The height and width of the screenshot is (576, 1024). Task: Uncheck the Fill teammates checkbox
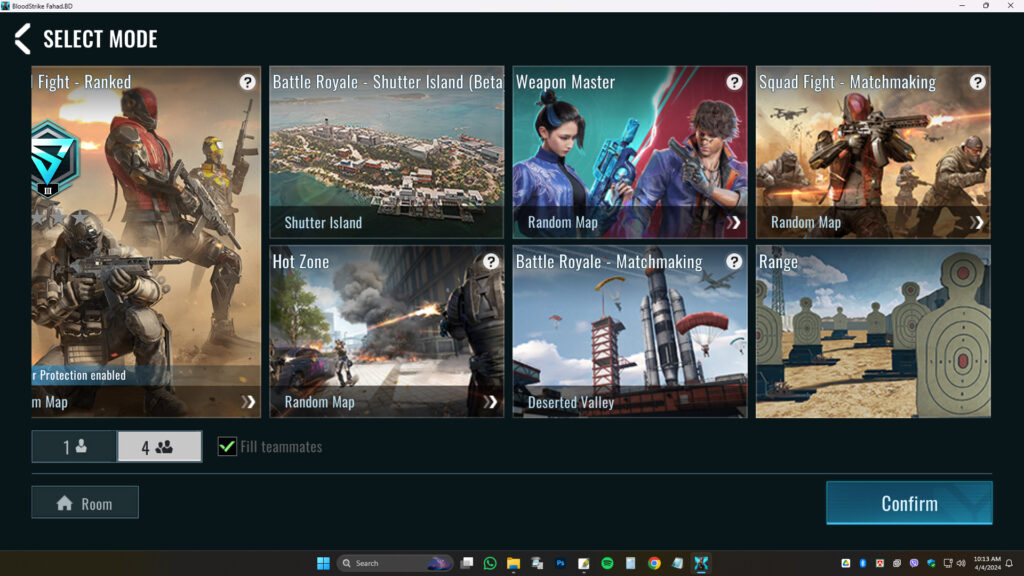[x=227, y=447]
